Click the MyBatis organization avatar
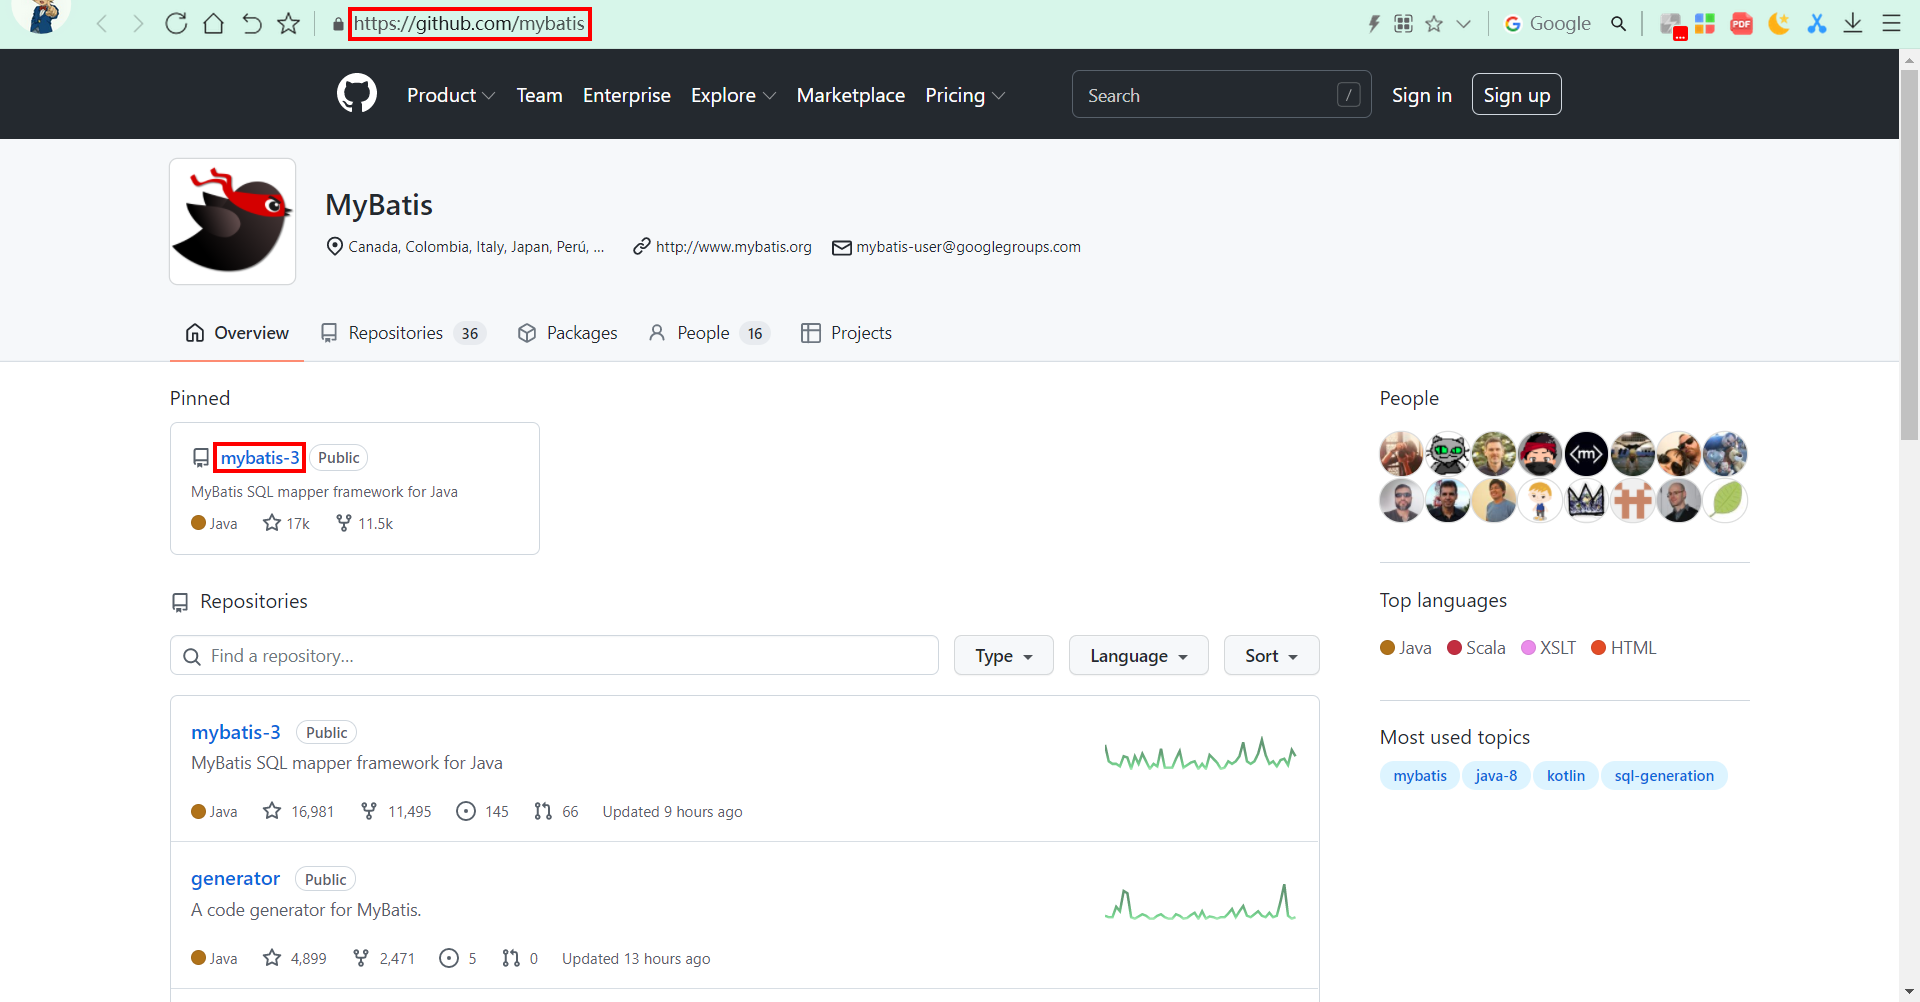 [x=232, y=221]
